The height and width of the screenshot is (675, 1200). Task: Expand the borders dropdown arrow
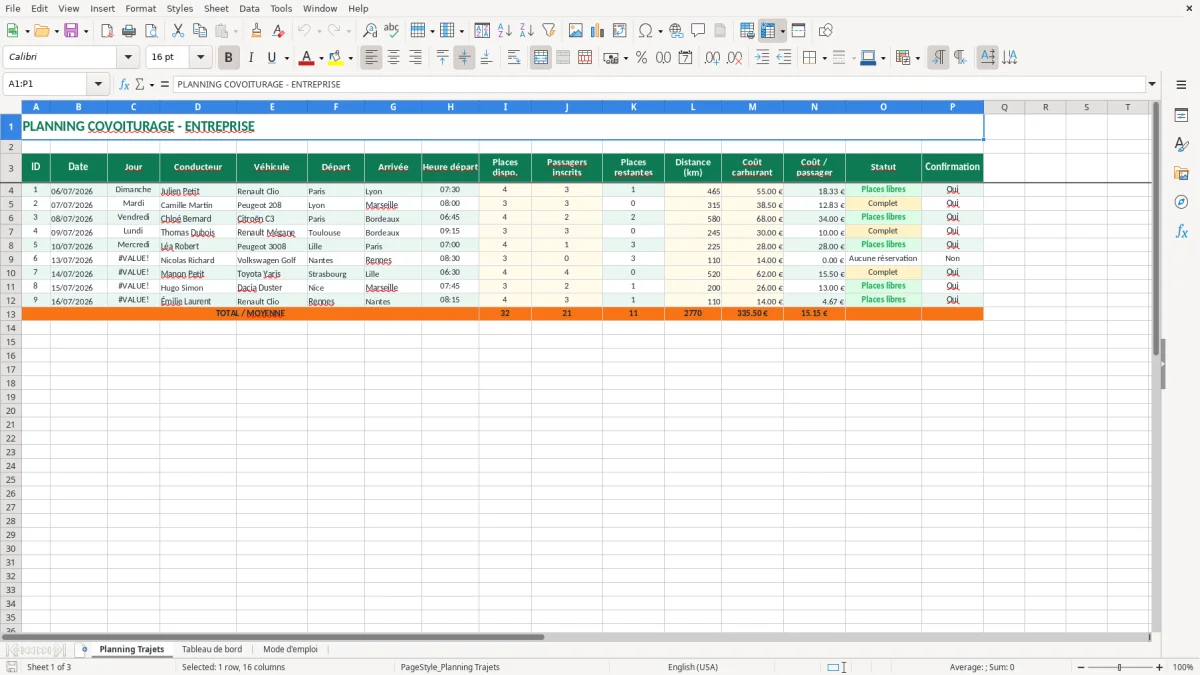tap(823, 59)
